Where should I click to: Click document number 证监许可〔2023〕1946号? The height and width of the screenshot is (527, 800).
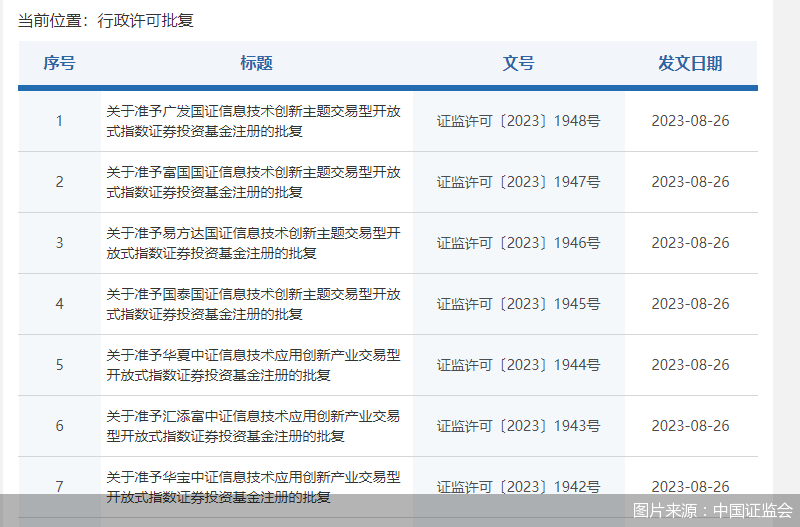(x=518, y=243)
